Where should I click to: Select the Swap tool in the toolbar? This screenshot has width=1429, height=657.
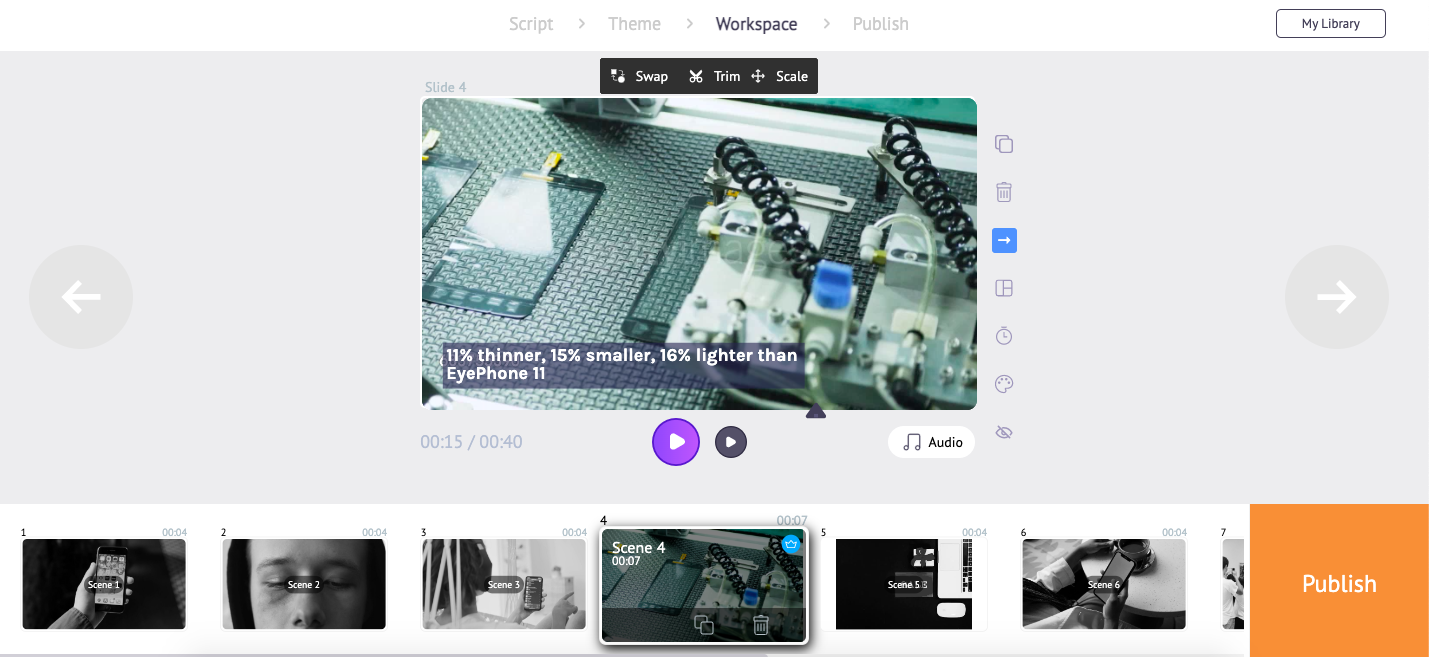(640, 76)
